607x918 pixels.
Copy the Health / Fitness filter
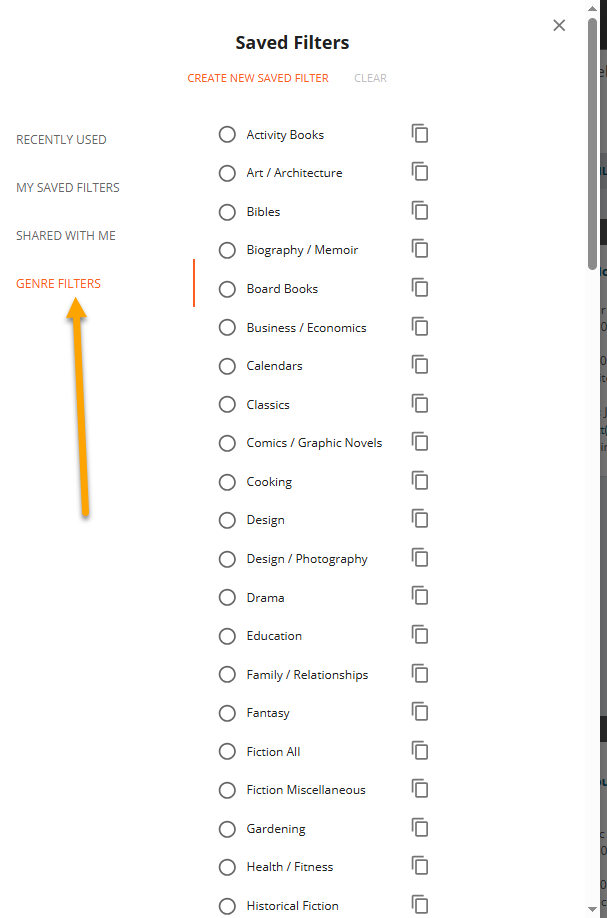coord(420,866)
